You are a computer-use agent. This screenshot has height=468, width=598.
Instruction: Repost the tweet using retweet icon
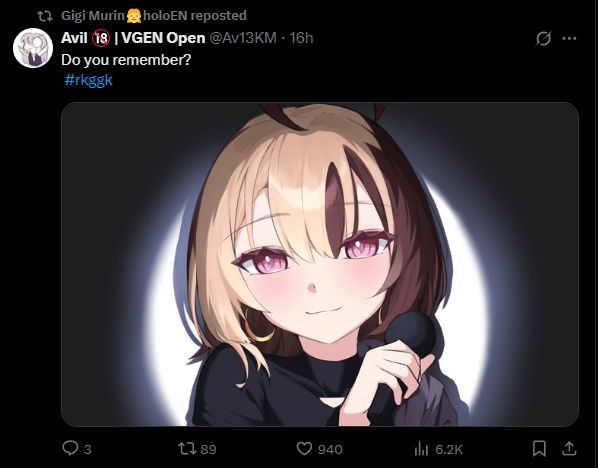(x=187, y=449)
